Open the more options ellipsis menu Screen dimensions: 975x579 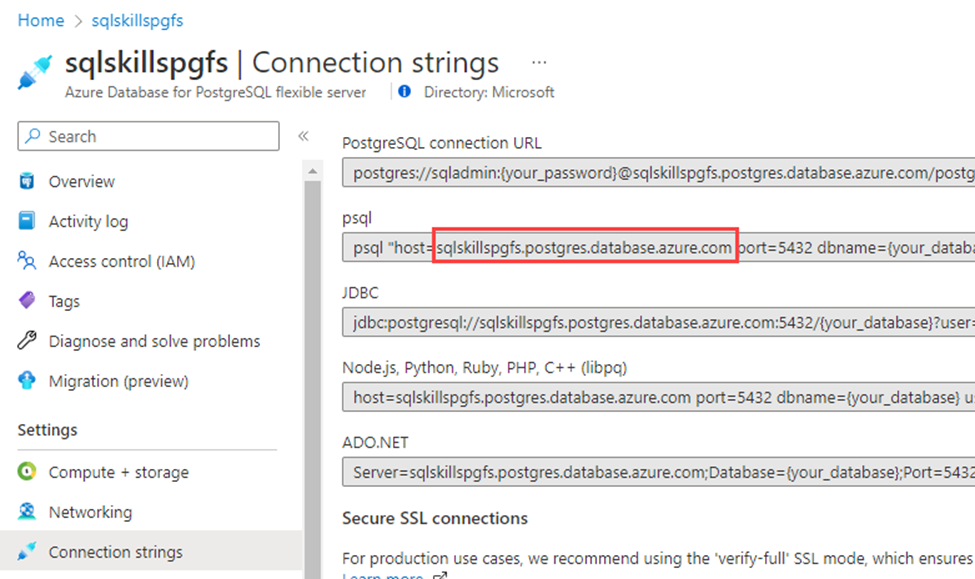point(539,62)
